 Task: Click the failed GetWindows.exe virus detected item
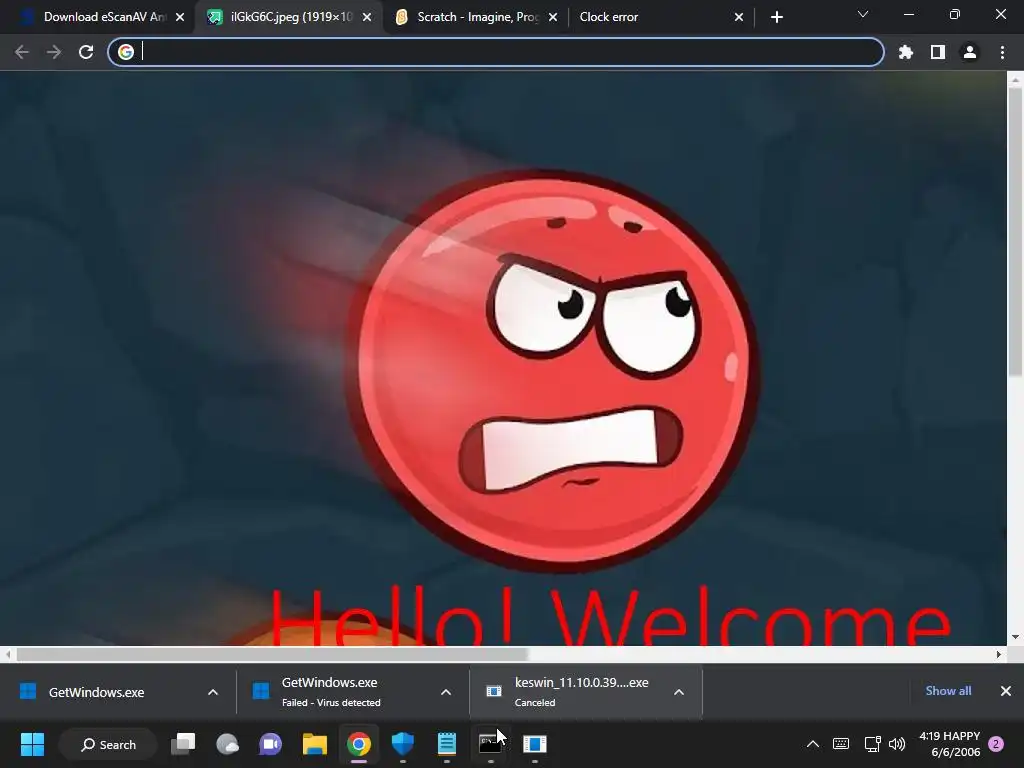[x=331, y=692]
